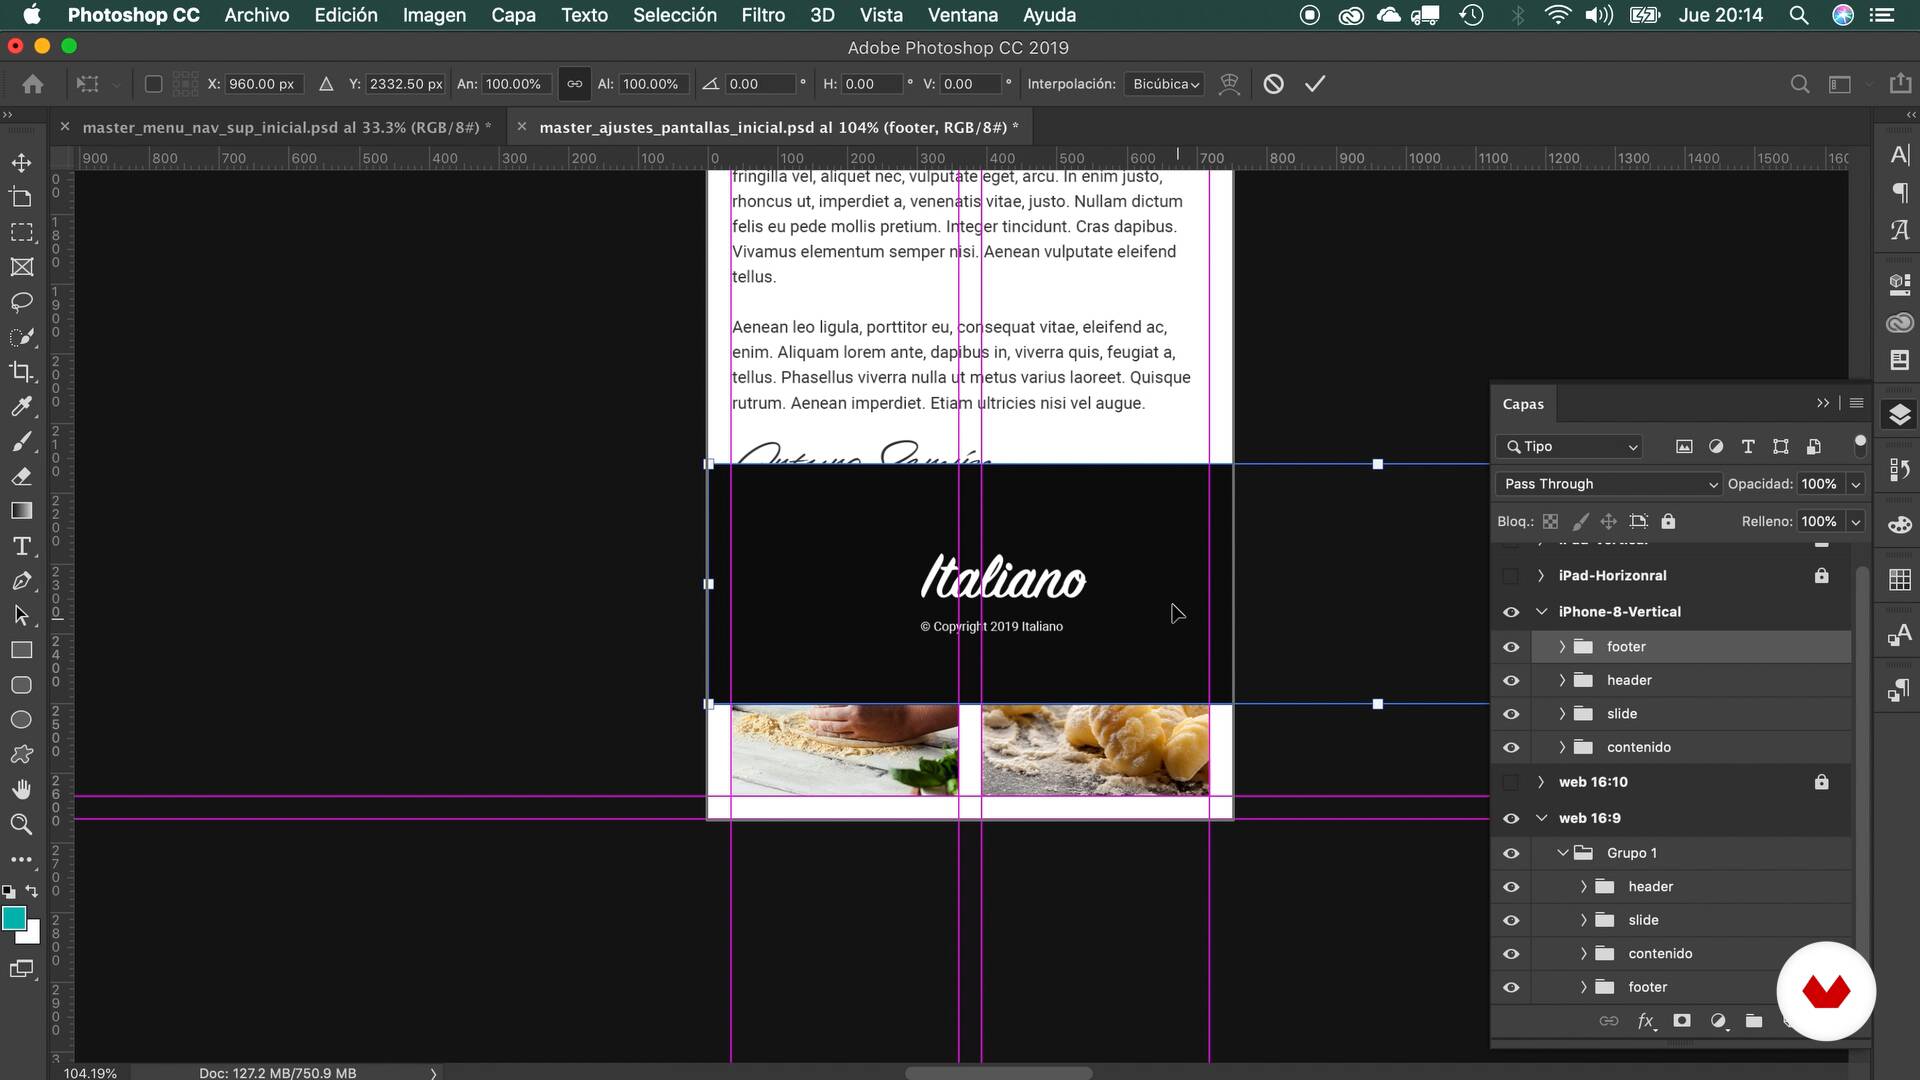Click the teal foreground color swatch

coord(14,918)
